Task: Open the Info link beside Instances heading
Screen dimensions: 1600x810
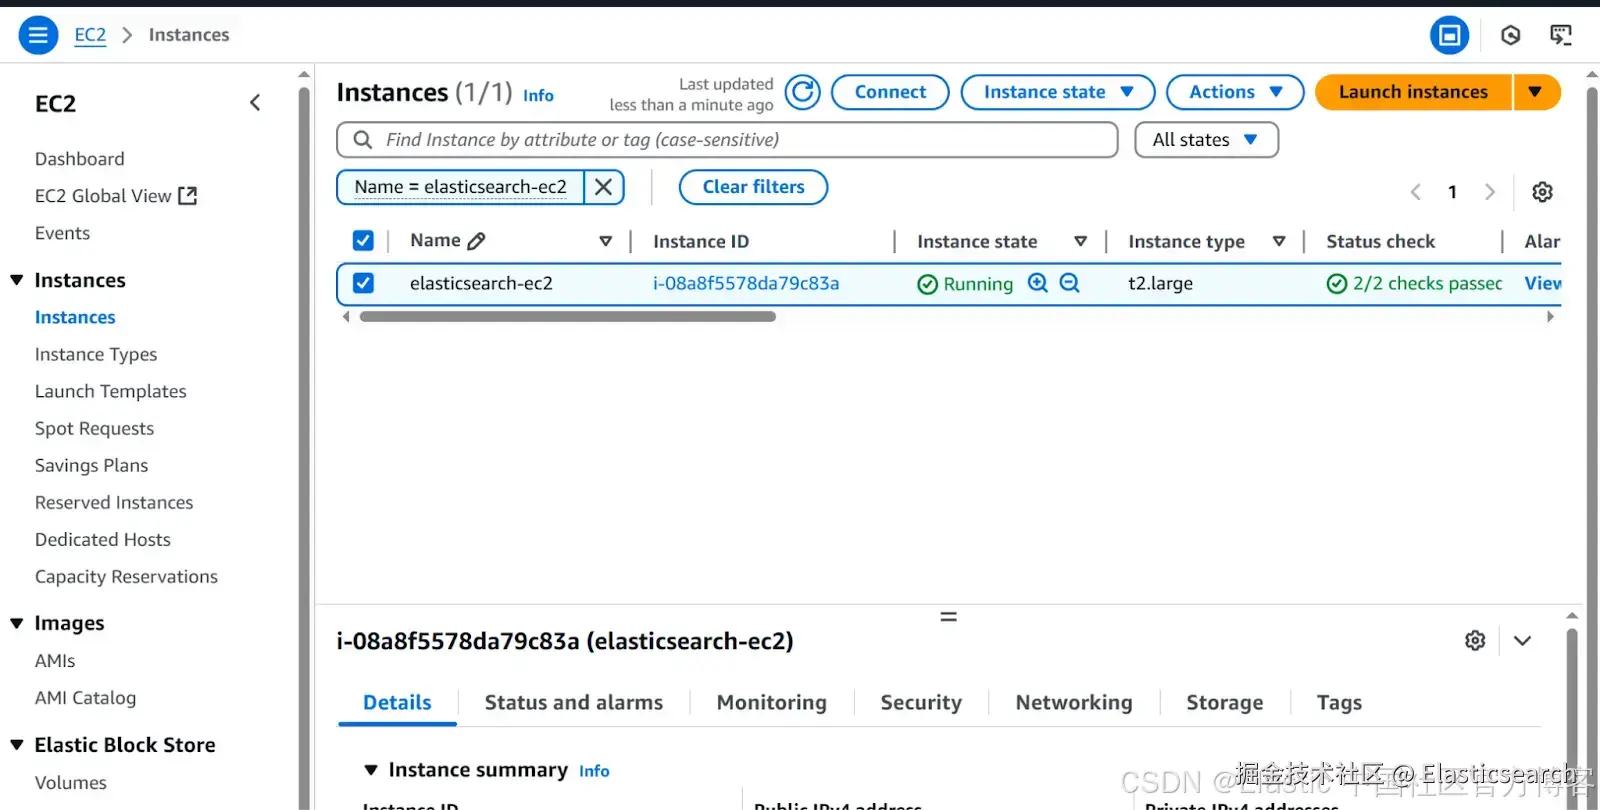Action: pyautogui.click(x=538, y=95)
